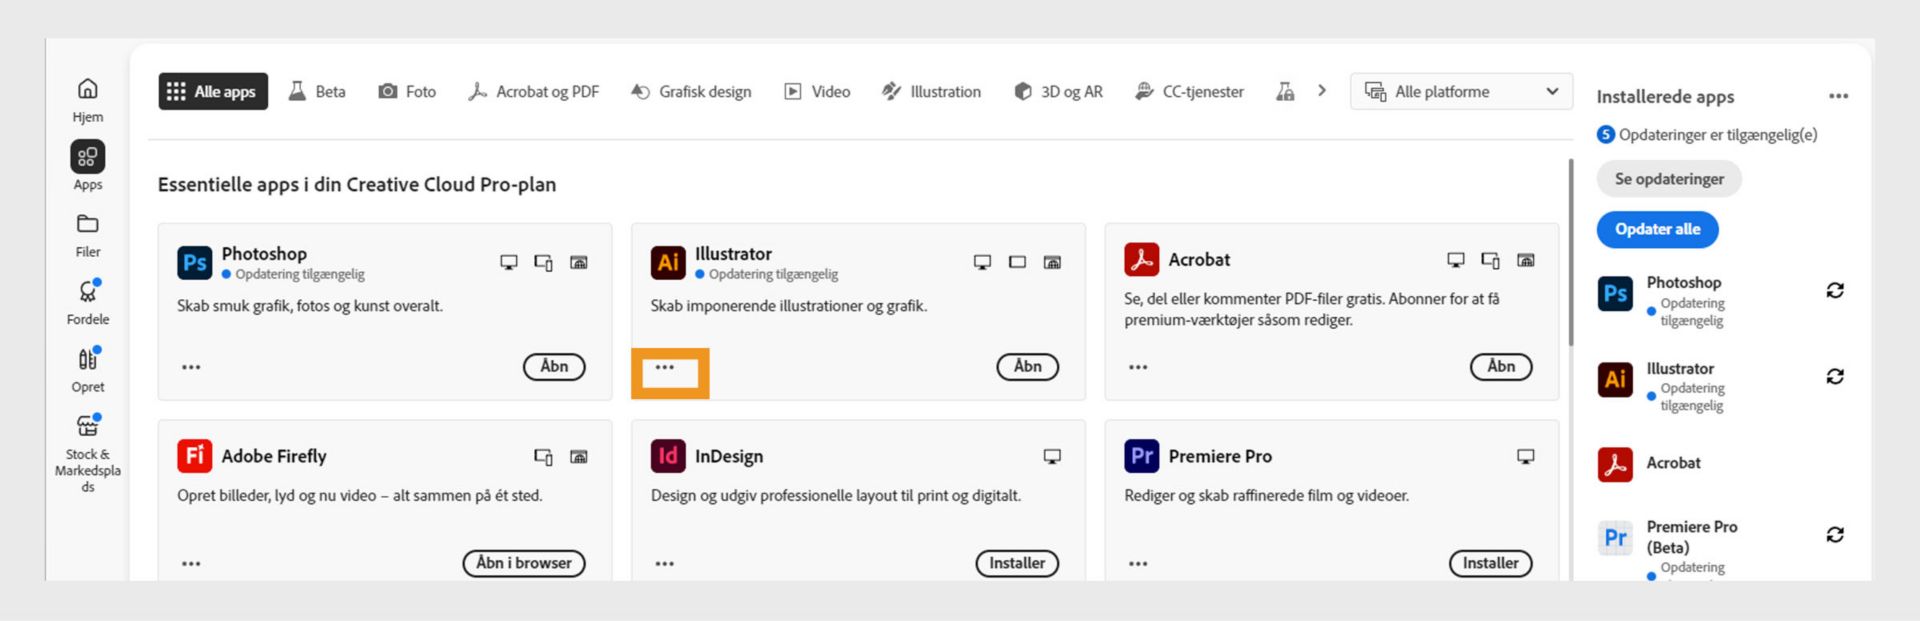This screenshot has width=1920, height=621.
Task: Click Se opdateringer button
Action: 1669,179
